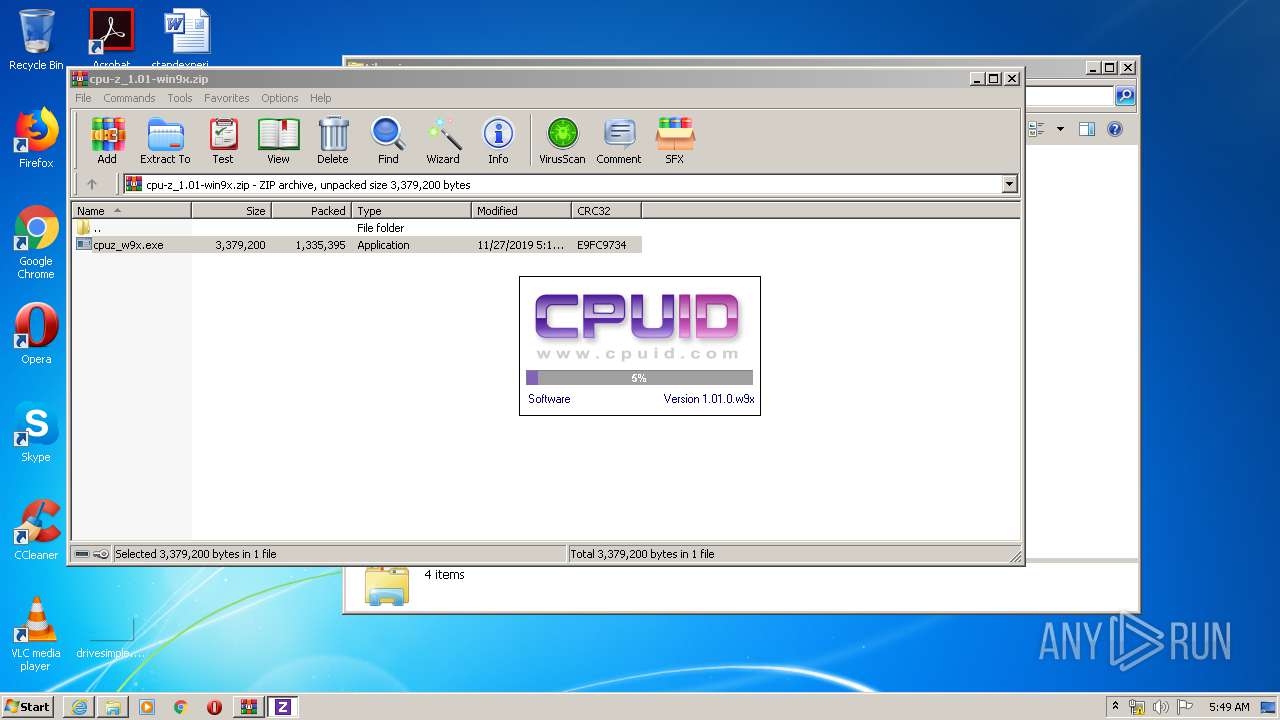Viewport: 1280px width, 720px height.
Task: Click the 5:49 AM system clock
Action: coord(1229,707)
